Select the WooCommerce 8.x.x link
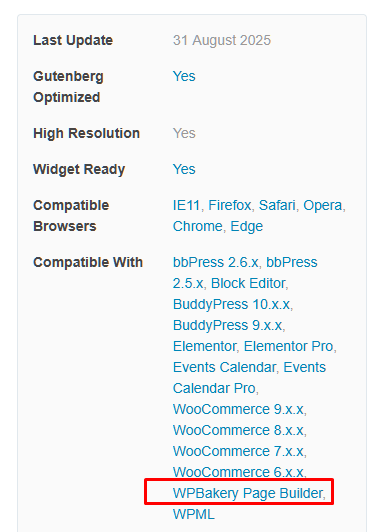 (238, 431)
